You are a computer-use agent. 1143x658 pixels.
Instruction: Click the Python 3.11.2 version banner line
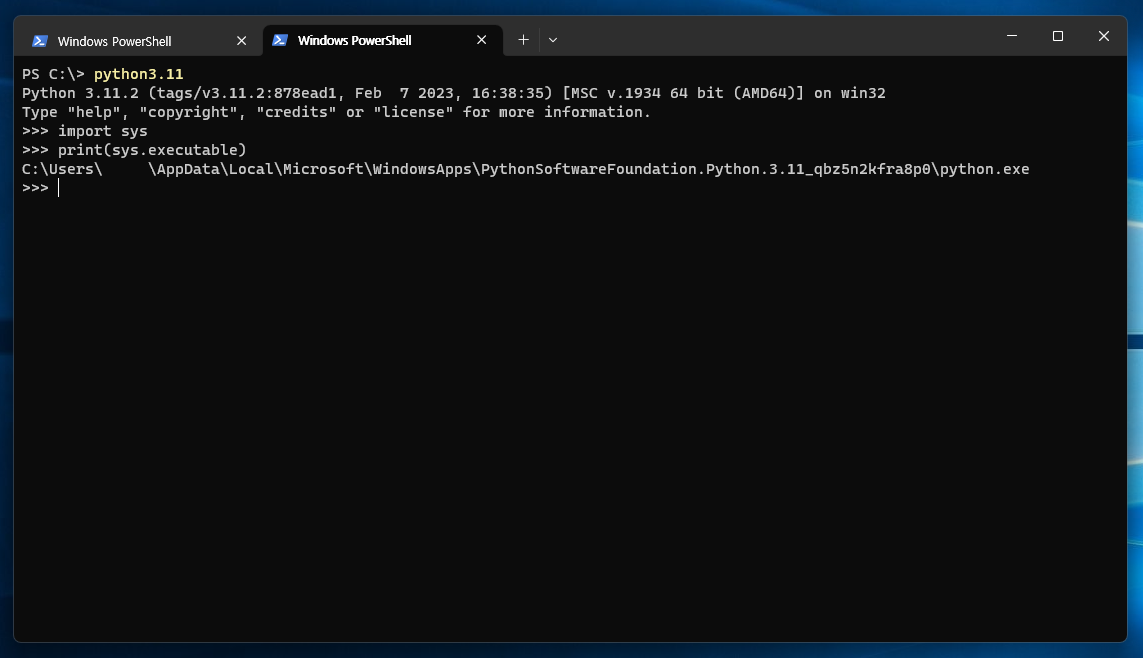coord(453,93)
